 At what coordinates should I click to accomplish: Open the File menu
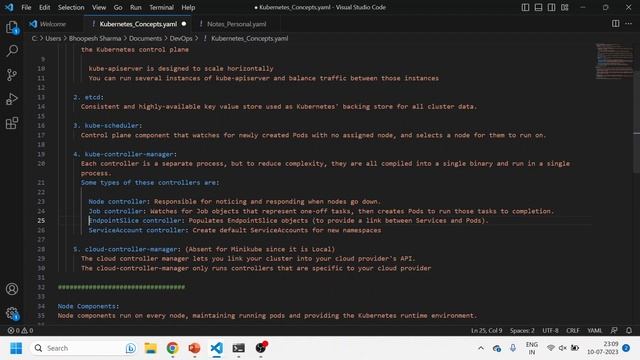click(x=26, y=7)
